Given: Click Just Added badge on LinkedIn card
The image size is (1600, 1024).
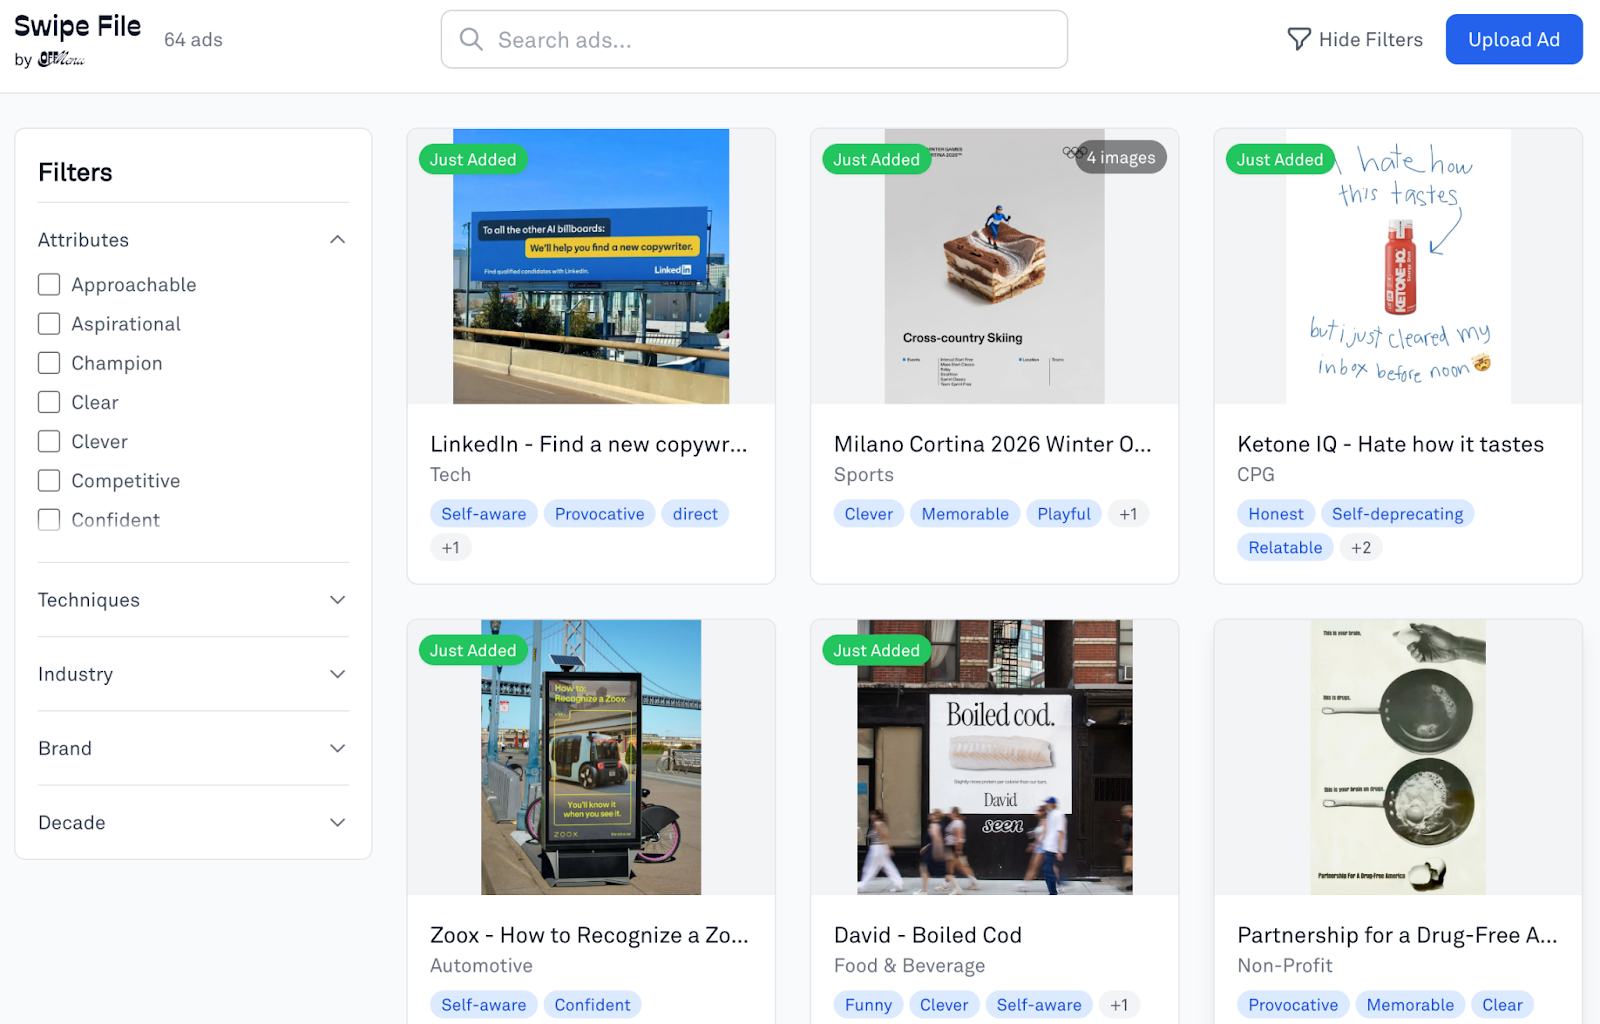Looking at the screenshot, I should [473, 159].
